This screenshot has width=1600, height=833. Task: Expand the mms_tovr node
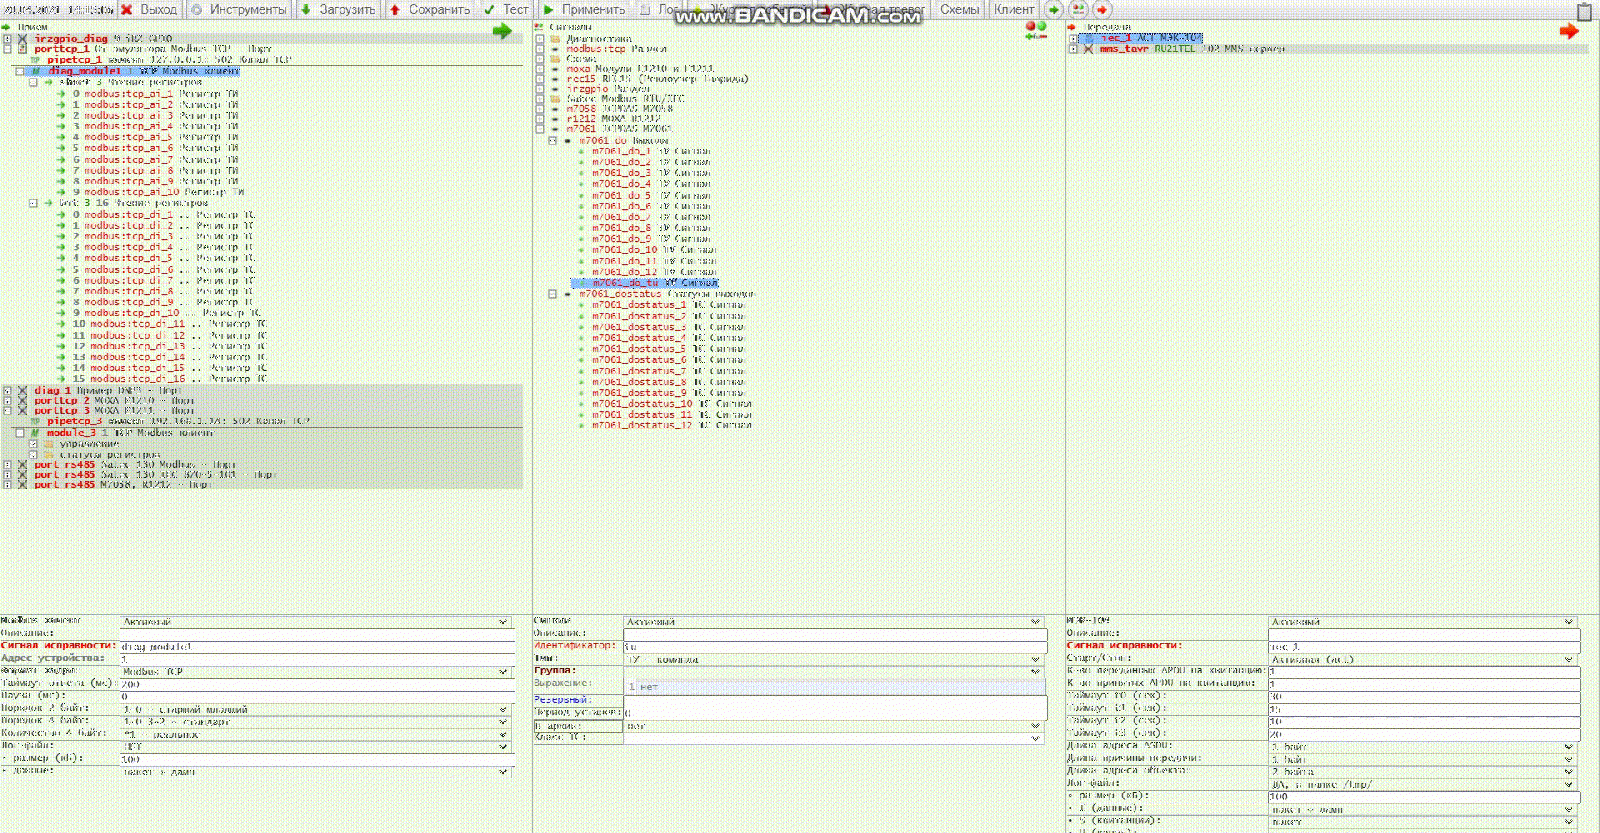tap(1073, 48)
